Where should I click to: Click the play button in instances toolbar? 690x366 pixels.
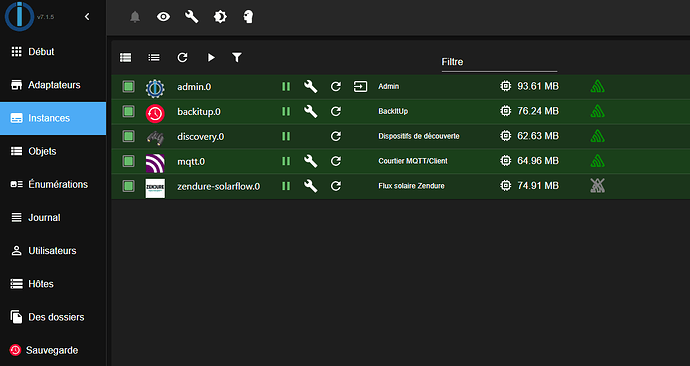(x=211, y=57)
